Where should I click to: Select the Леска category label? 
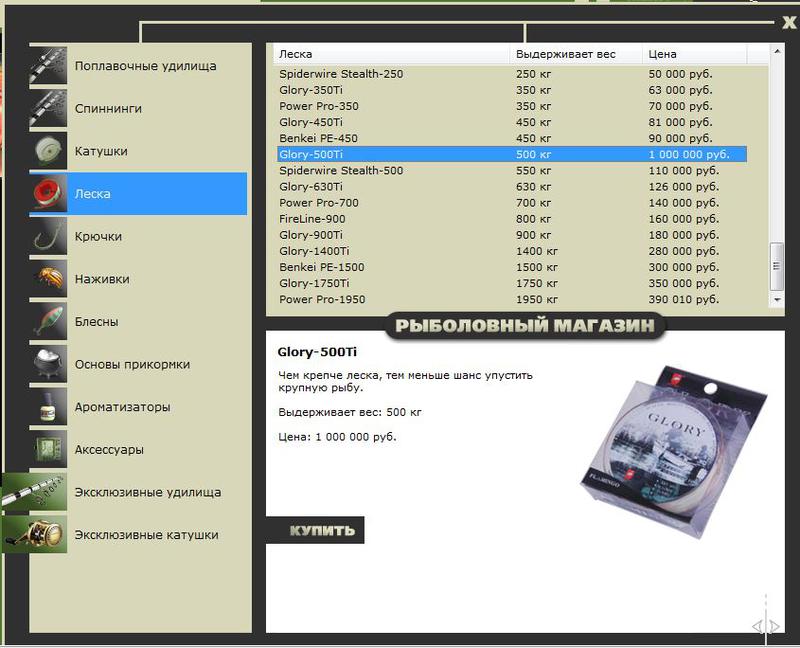click(x=92, y=194)
